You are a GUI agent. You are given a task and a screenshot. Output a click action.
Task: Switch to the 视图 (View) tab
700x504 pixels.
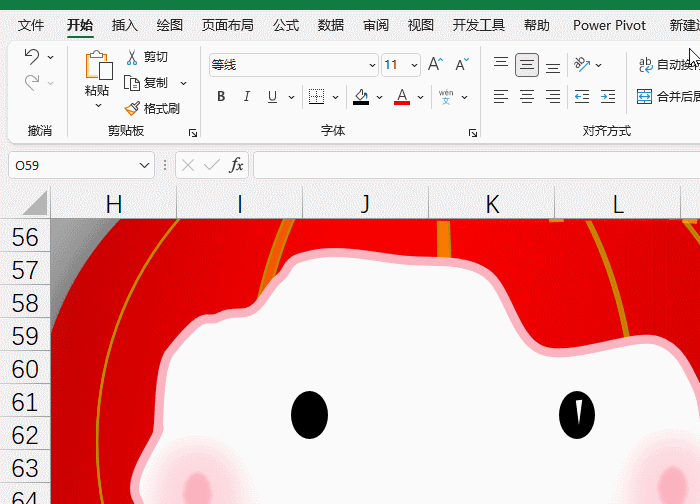421,25
